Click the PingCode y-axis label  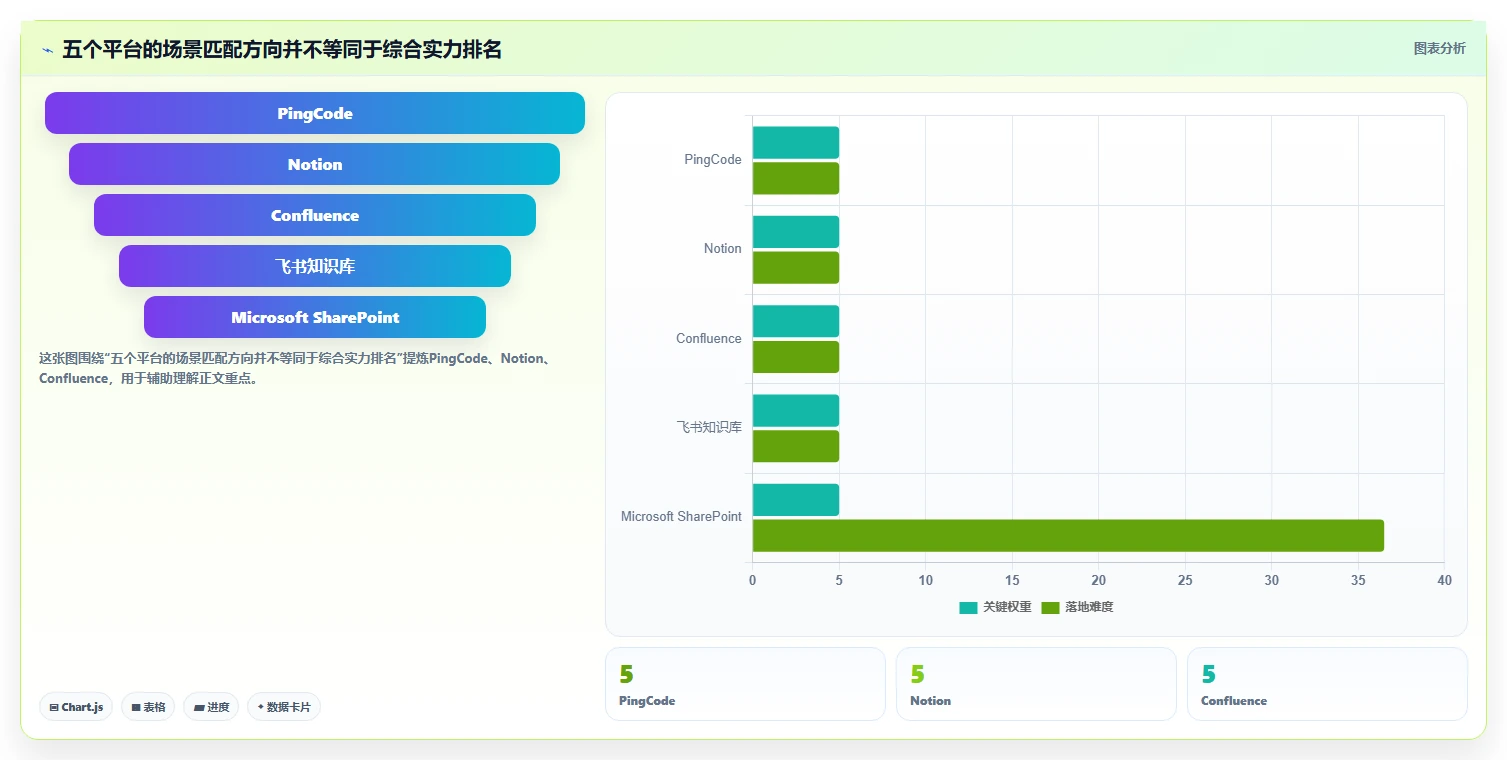coord(713,160)
